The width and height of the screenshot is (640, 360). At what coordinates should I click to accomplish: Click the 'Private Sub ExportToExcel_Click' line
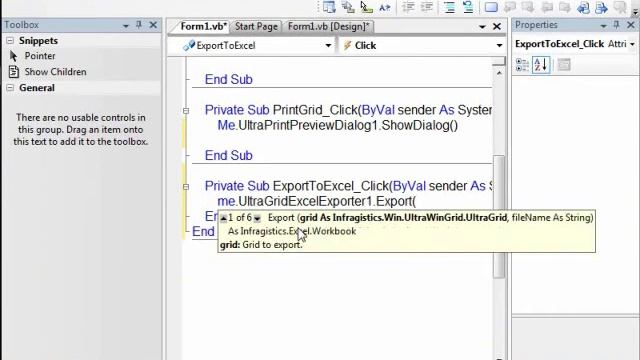coord(348,186)
